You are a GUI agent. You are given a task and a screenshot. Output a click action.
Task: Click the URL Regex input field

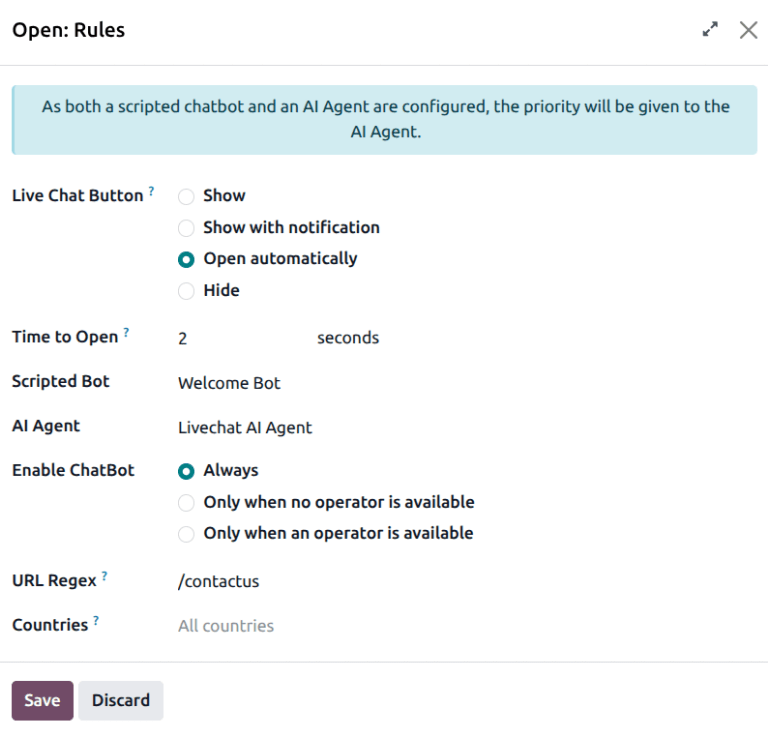[300, 581]
